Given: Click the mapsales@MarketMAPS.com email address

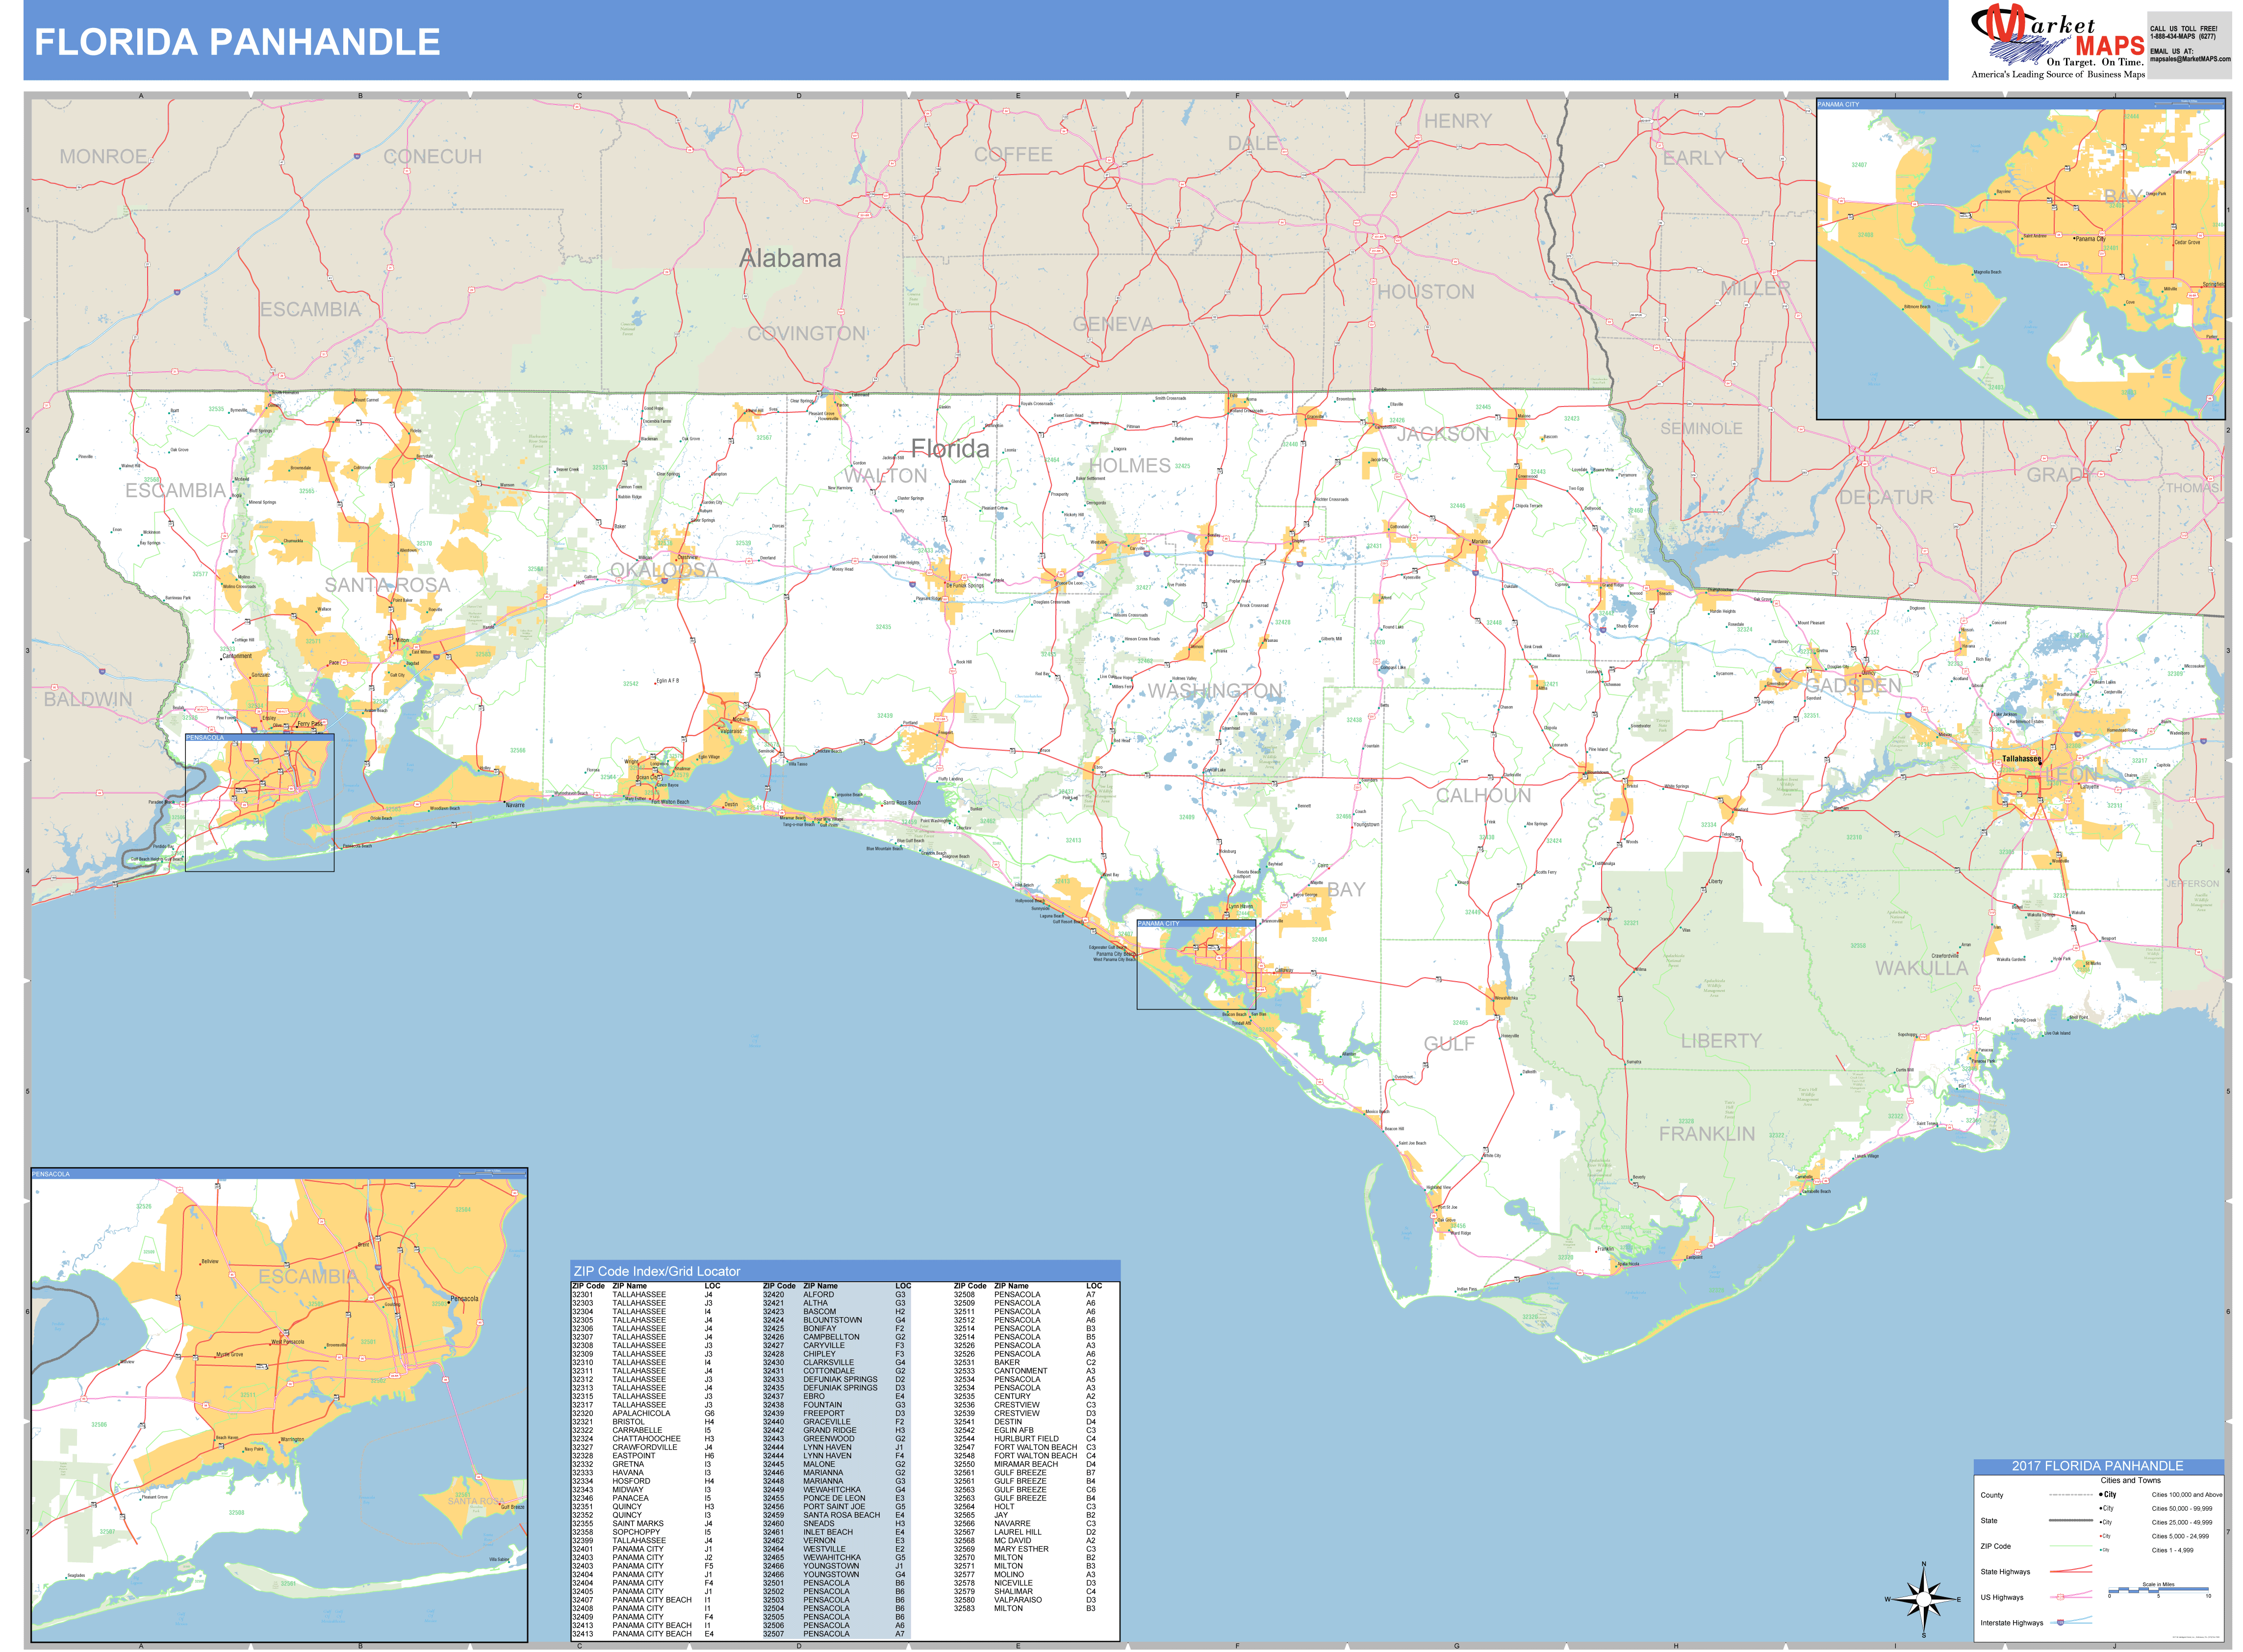Looking at the screenshot, I should point(2190,59).
